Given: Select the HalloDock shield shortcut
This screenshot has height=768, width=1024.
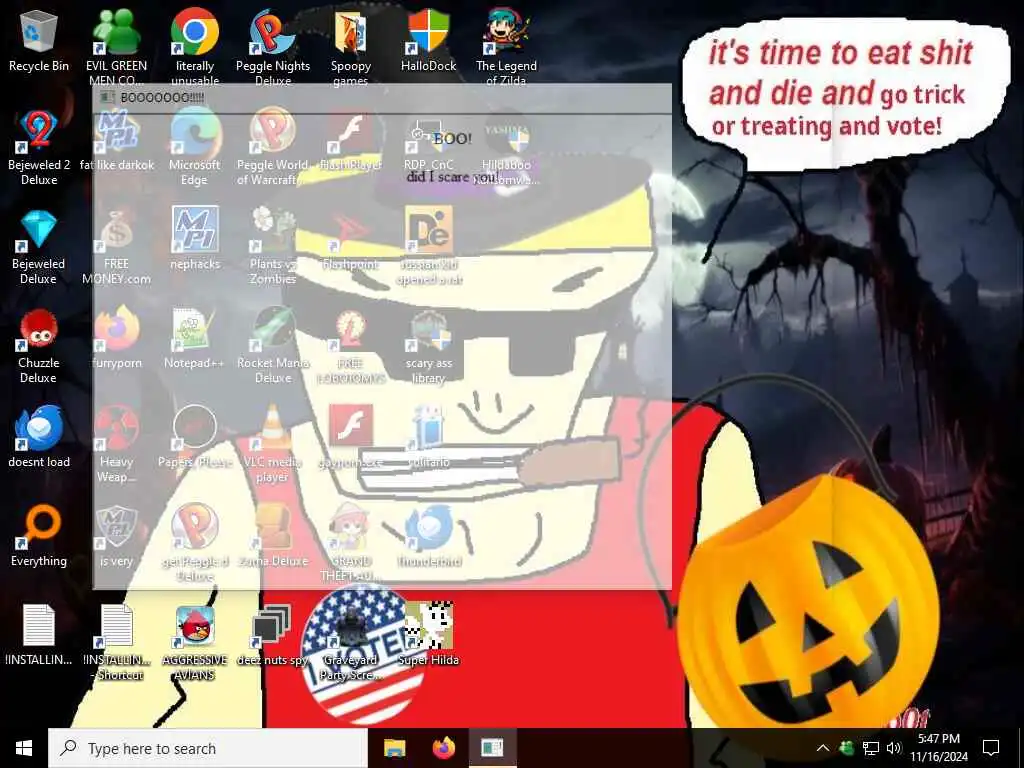Looking at the screenshot, I should 428,40.
